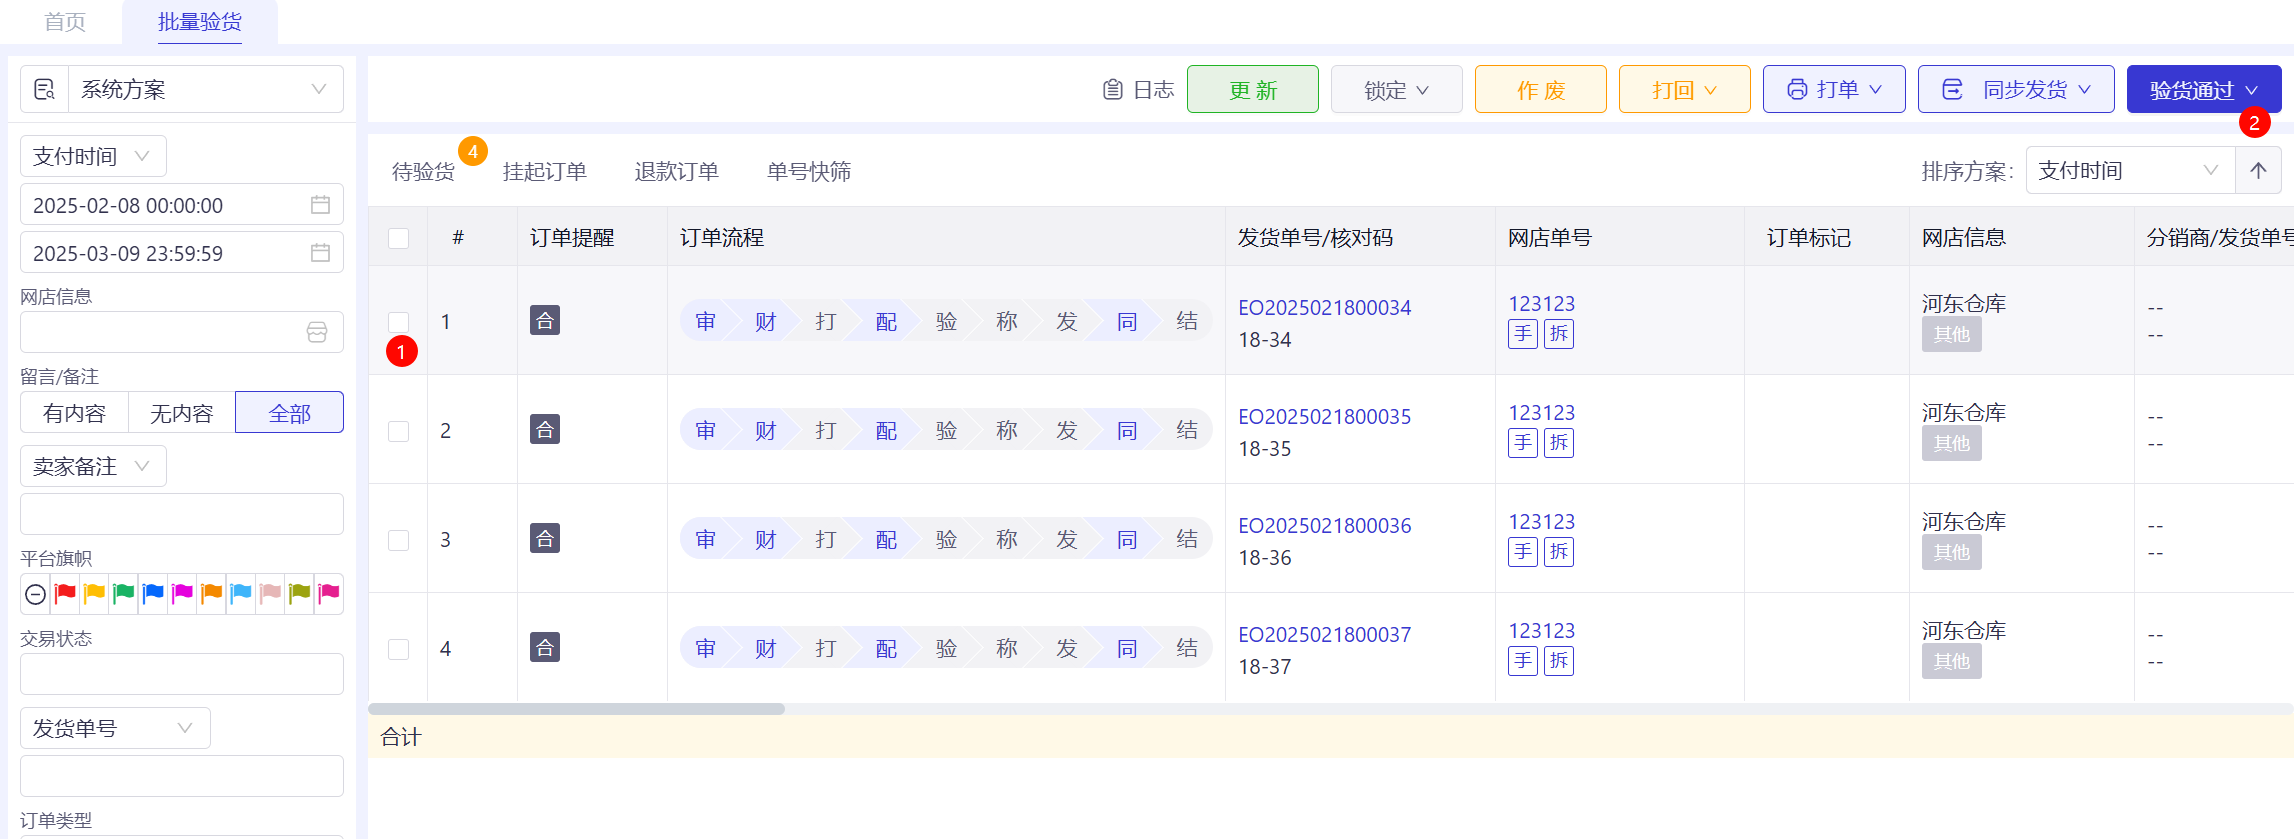Select 全部 remark filter
This screenshot has width=2294, height=839.
click(x=290, y=413)
